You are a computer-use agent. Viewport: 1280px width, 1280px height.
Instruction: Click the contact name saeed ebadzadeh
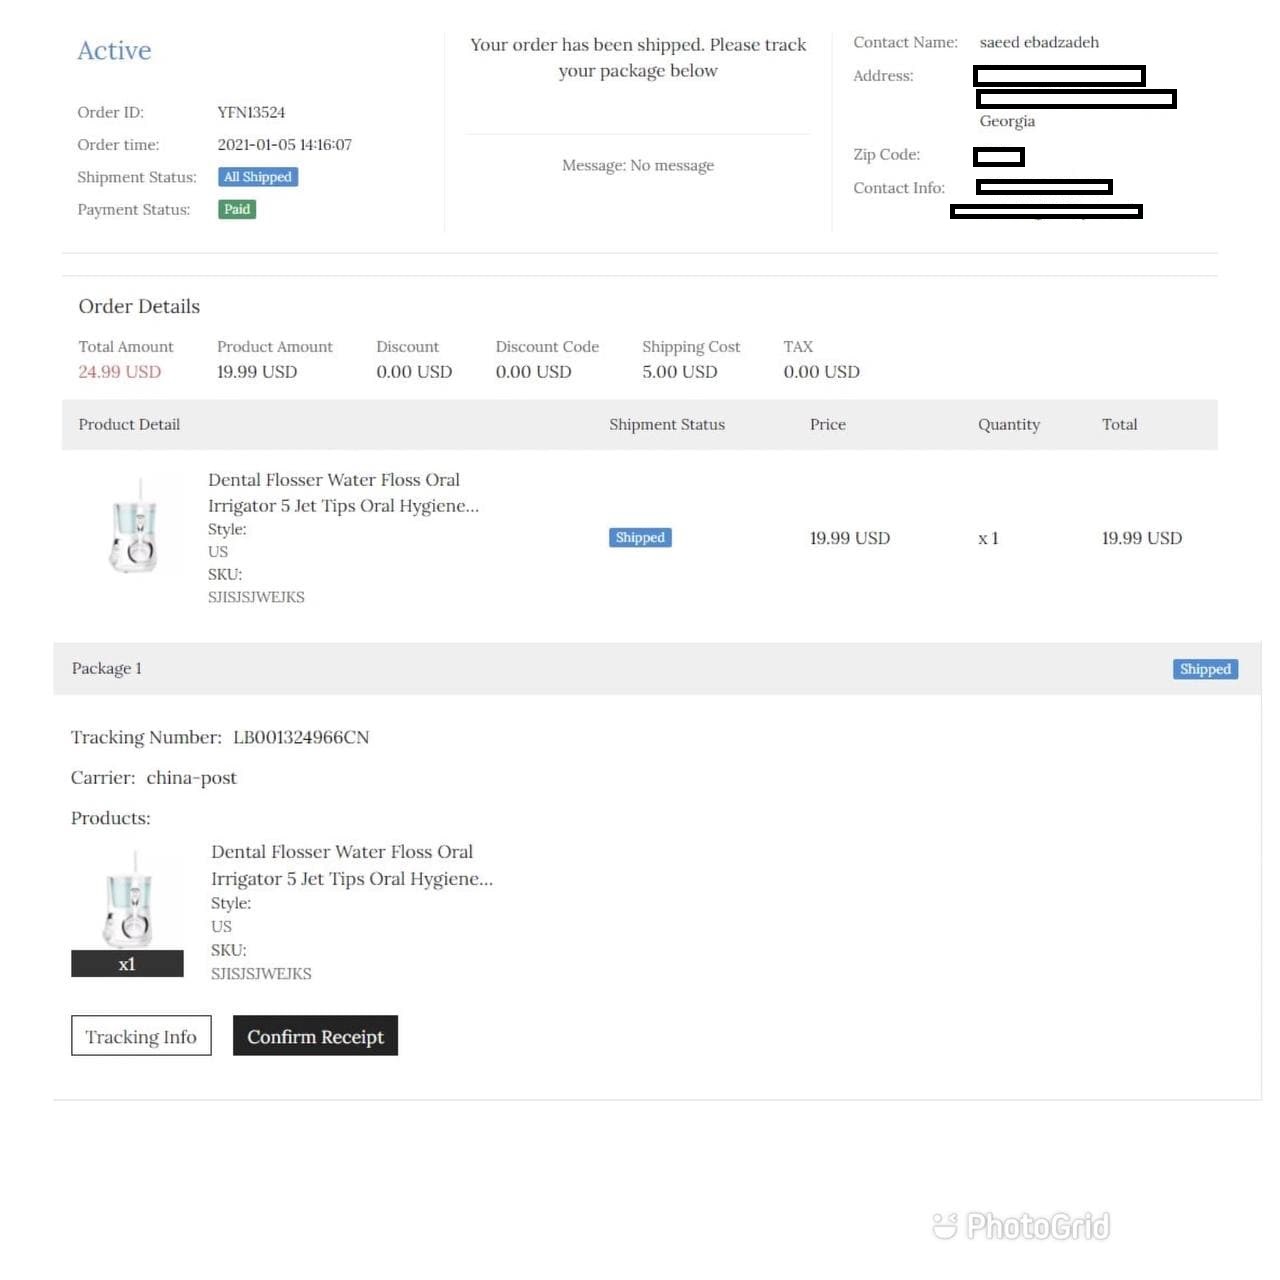click(x=1039, y=42)
